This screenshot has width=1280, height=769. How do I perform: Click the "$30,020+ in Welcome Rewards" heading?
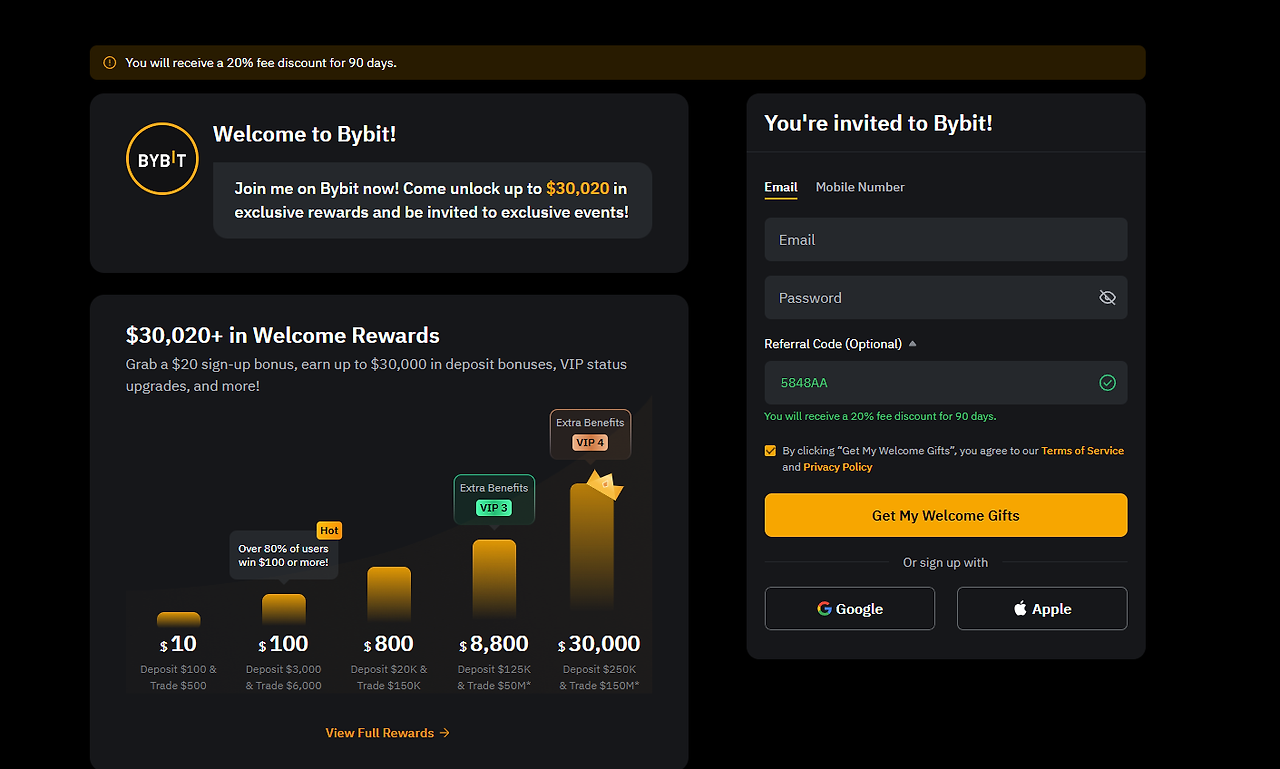[x=283, y=335]
